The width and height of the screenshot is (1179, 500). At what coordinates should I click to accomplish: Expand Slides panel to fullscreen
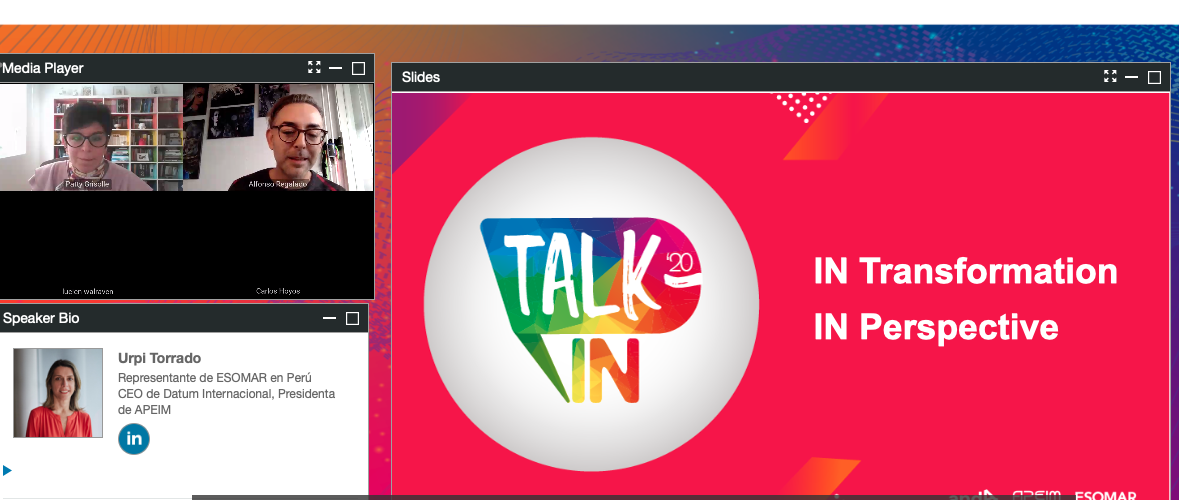pos(1110,77)
